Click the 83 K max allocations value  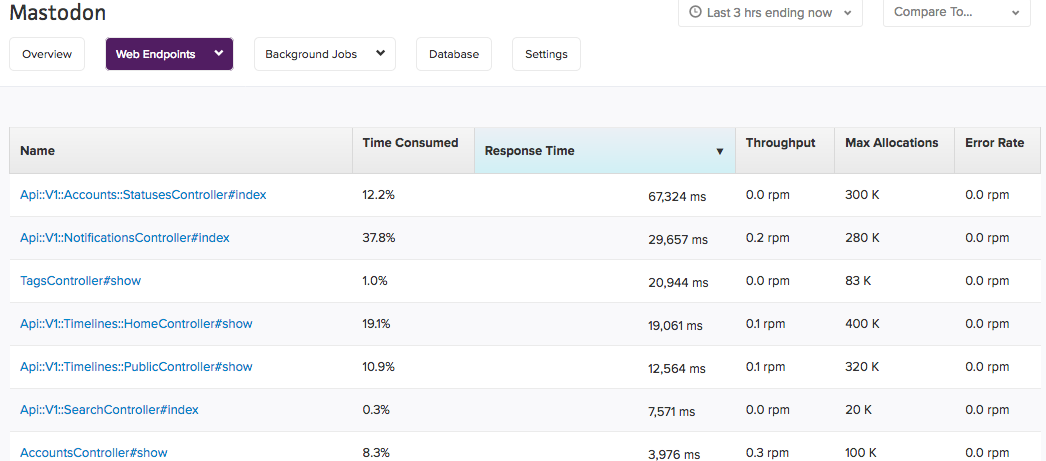coord(858,281)
